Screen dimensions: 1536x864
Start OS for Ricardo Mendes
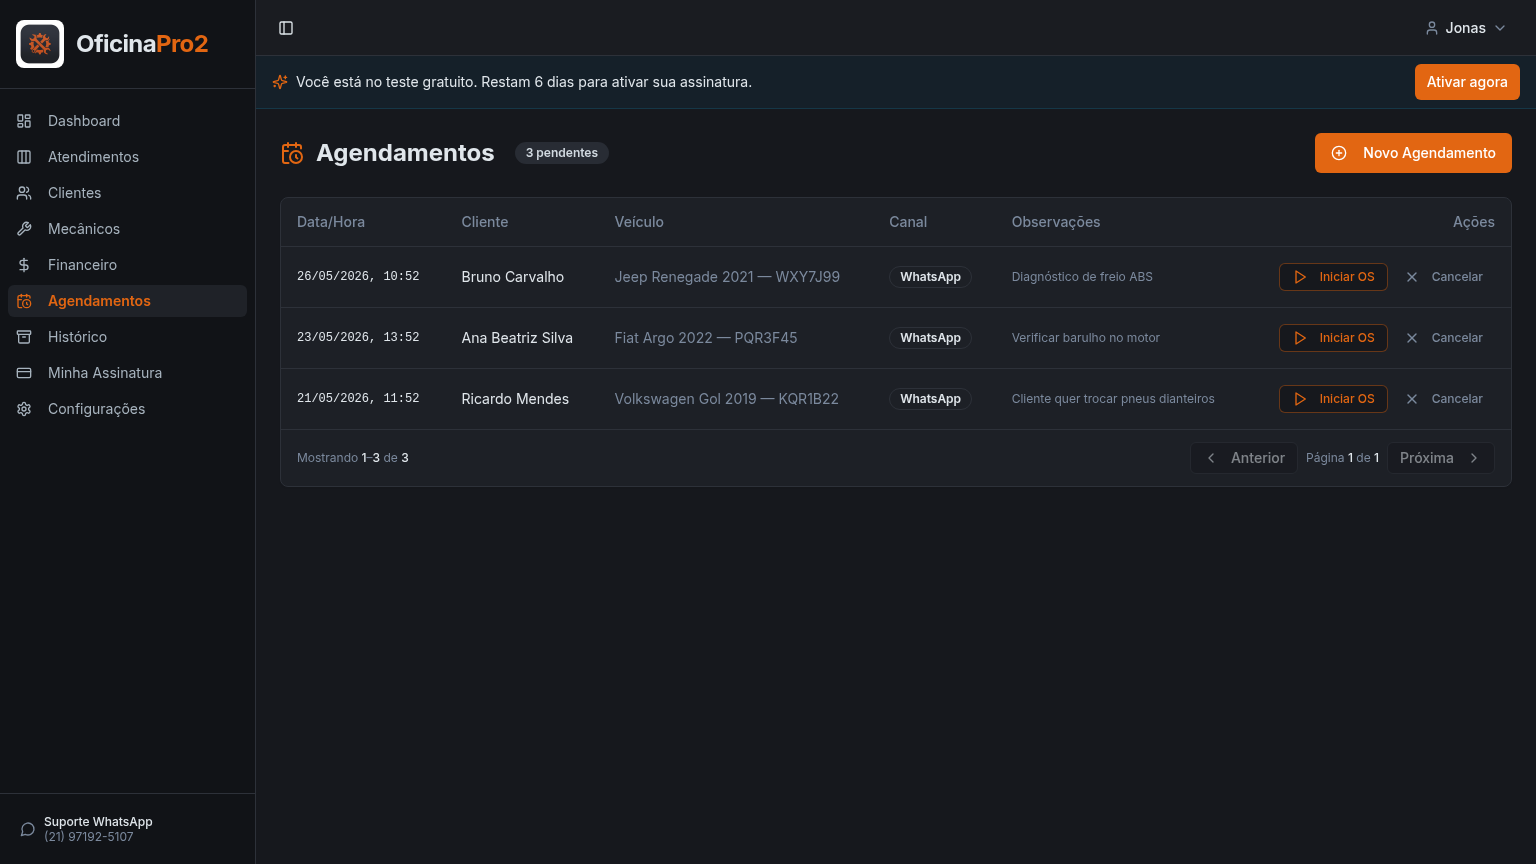(1333, 399)
